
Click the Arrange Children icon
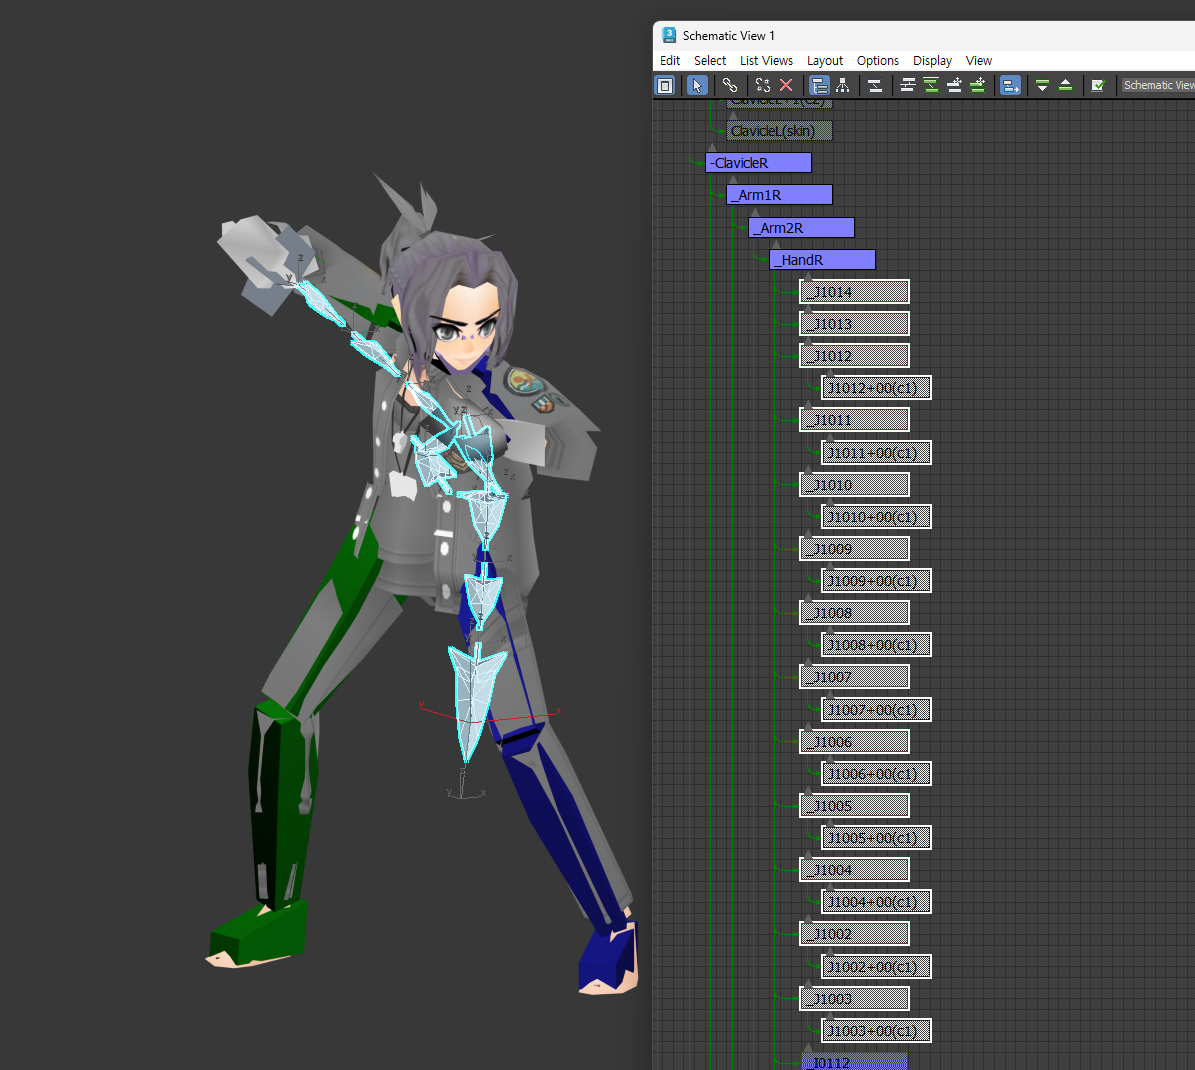pos(908,86)
